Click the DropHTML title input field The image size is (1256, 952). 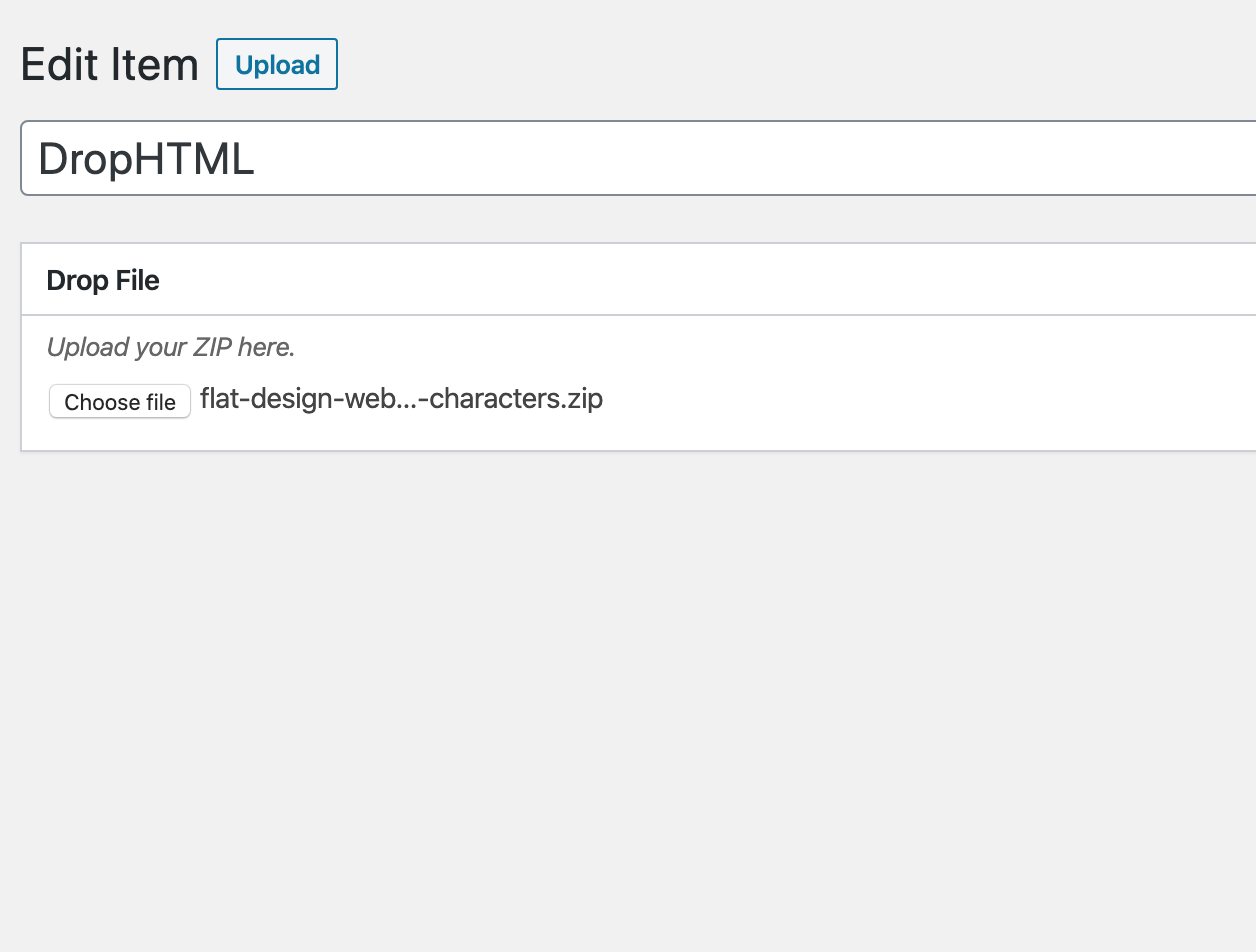[400, 157]
